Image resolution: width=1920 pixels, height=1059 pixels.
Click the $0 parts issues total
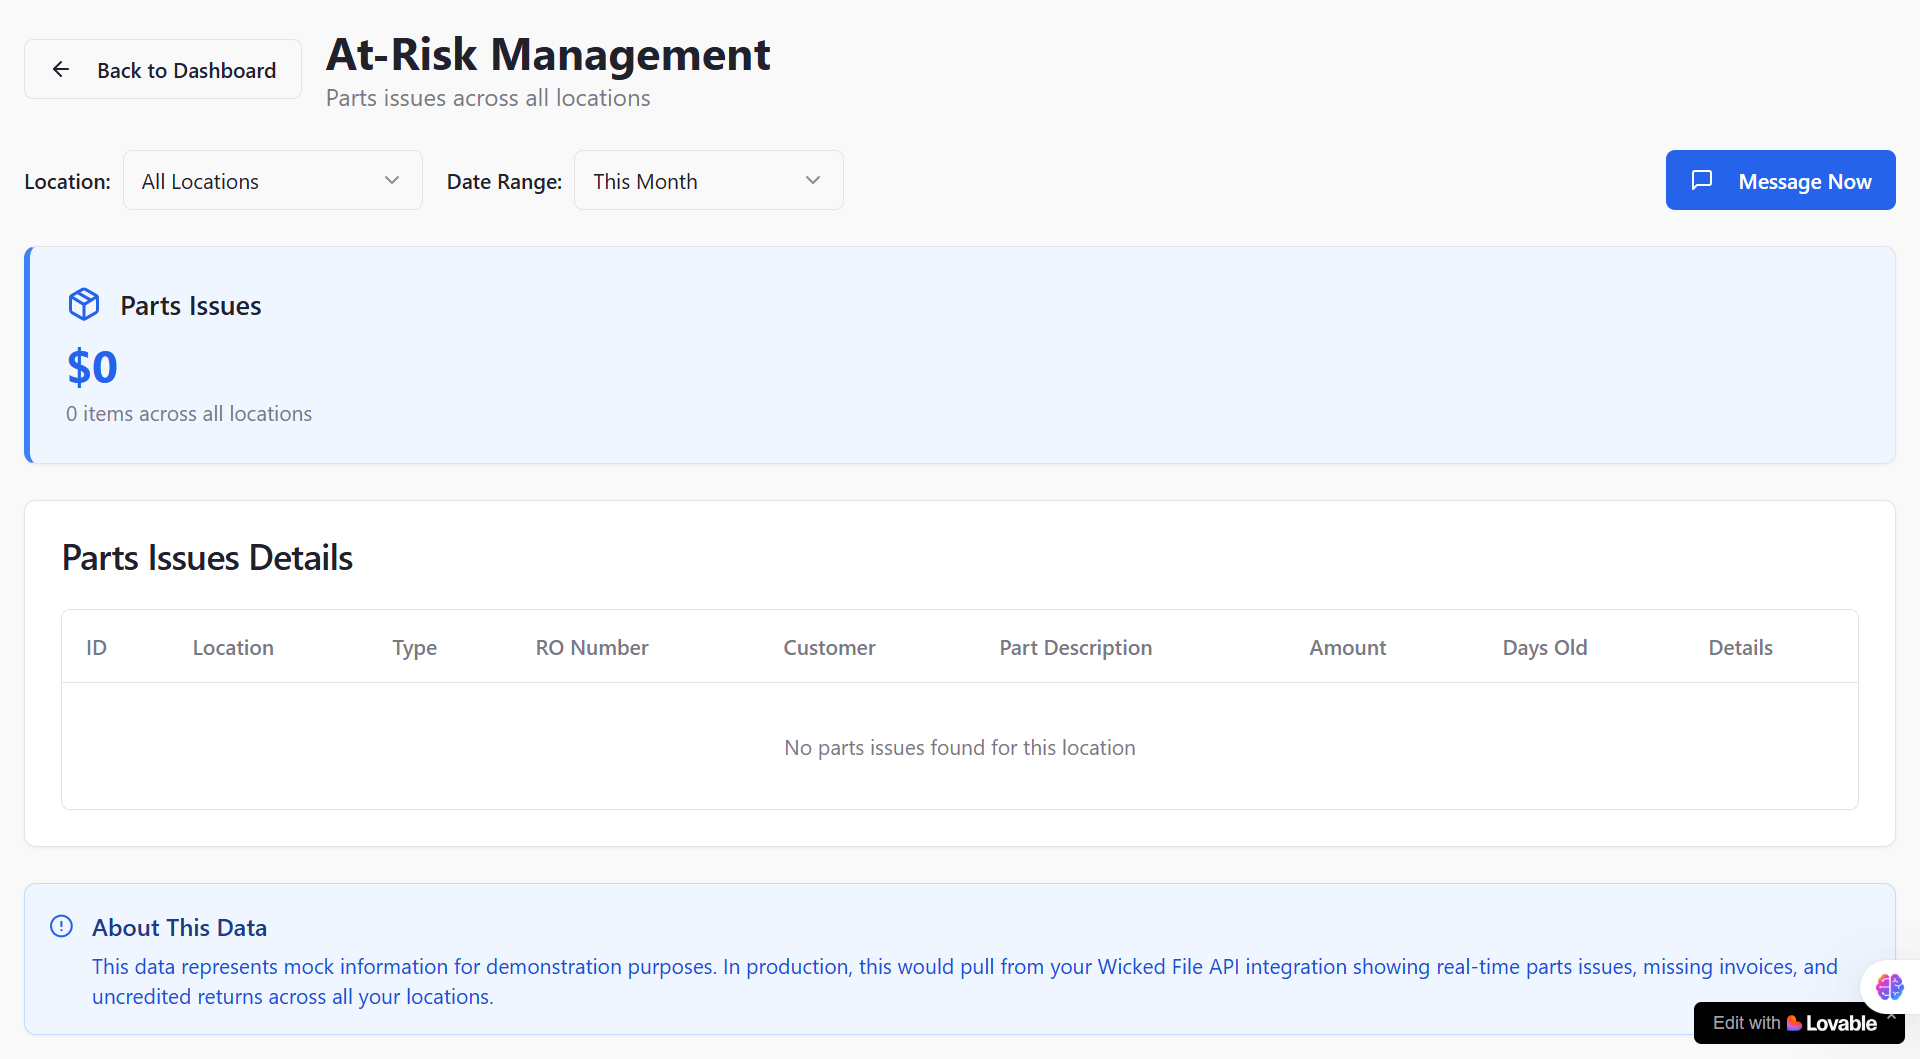click(x=92, y=368)
